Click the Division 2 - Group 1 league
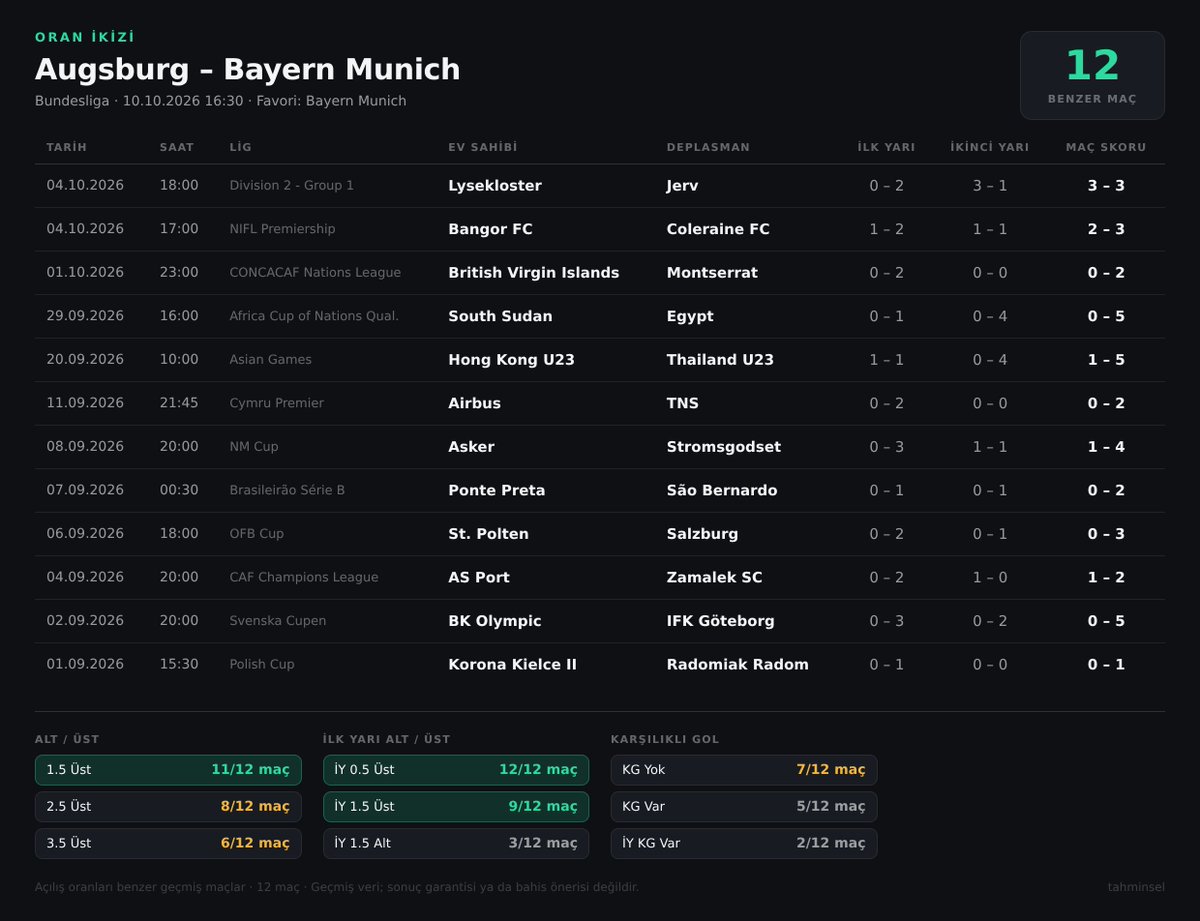Screen dimensions: 1200x921 tap(292, 186)
